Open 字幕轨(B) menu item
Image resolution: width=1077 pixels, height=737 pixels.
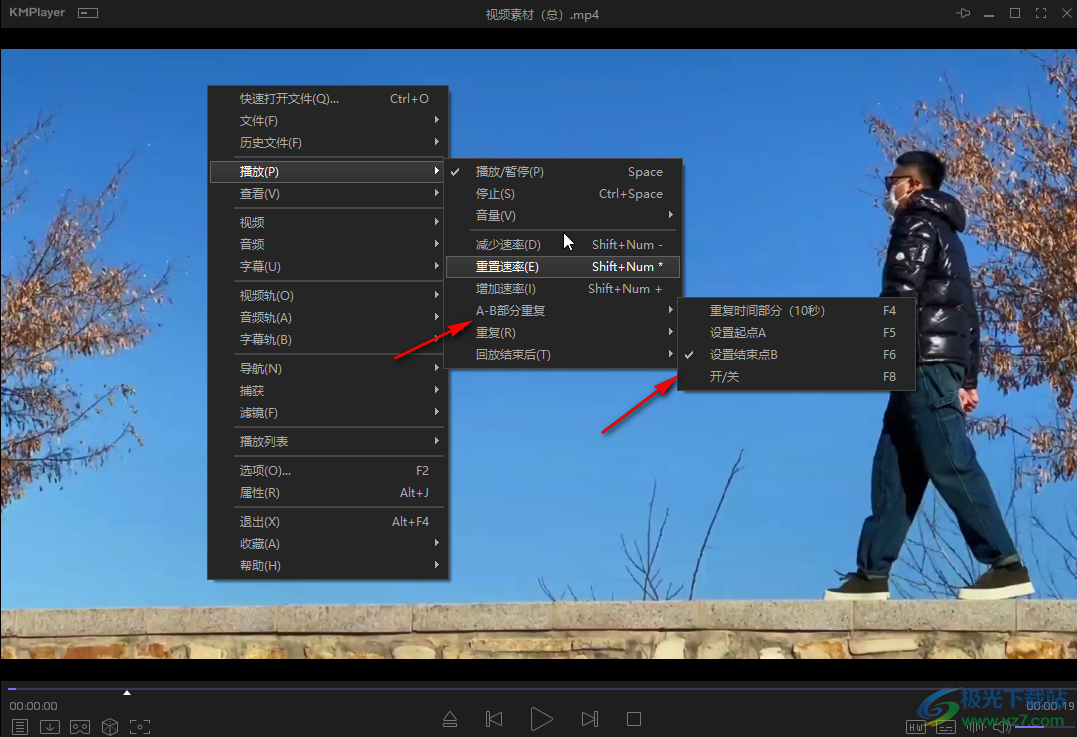[328, 339]
